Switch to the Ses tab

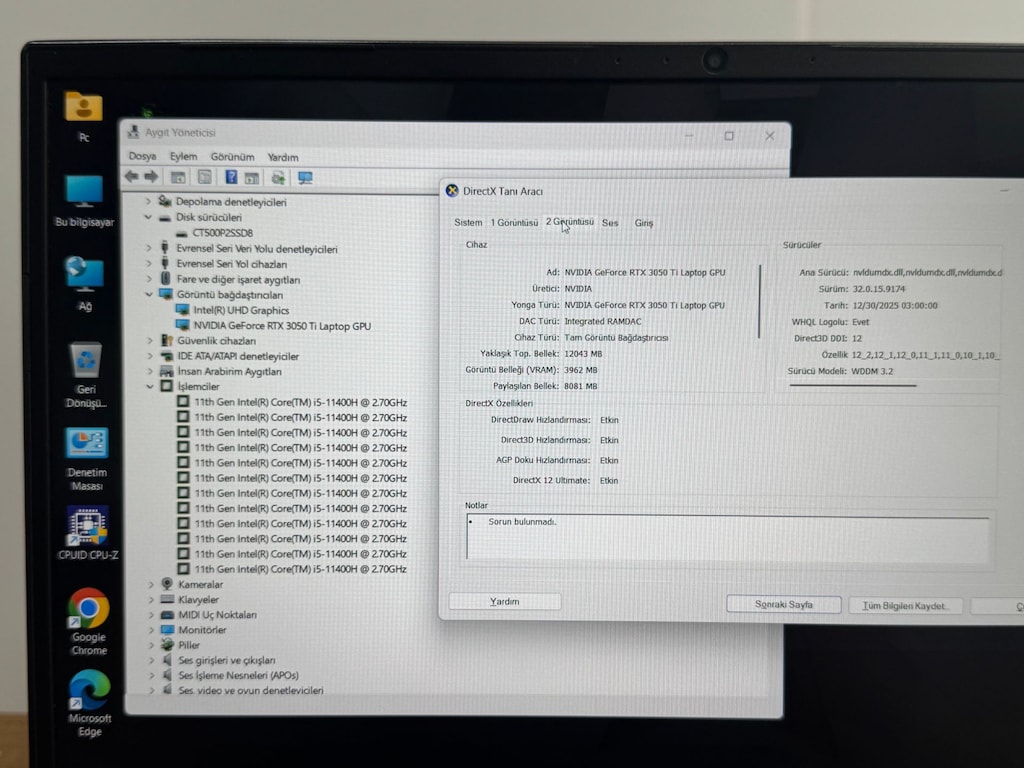[x=610, y=223]
